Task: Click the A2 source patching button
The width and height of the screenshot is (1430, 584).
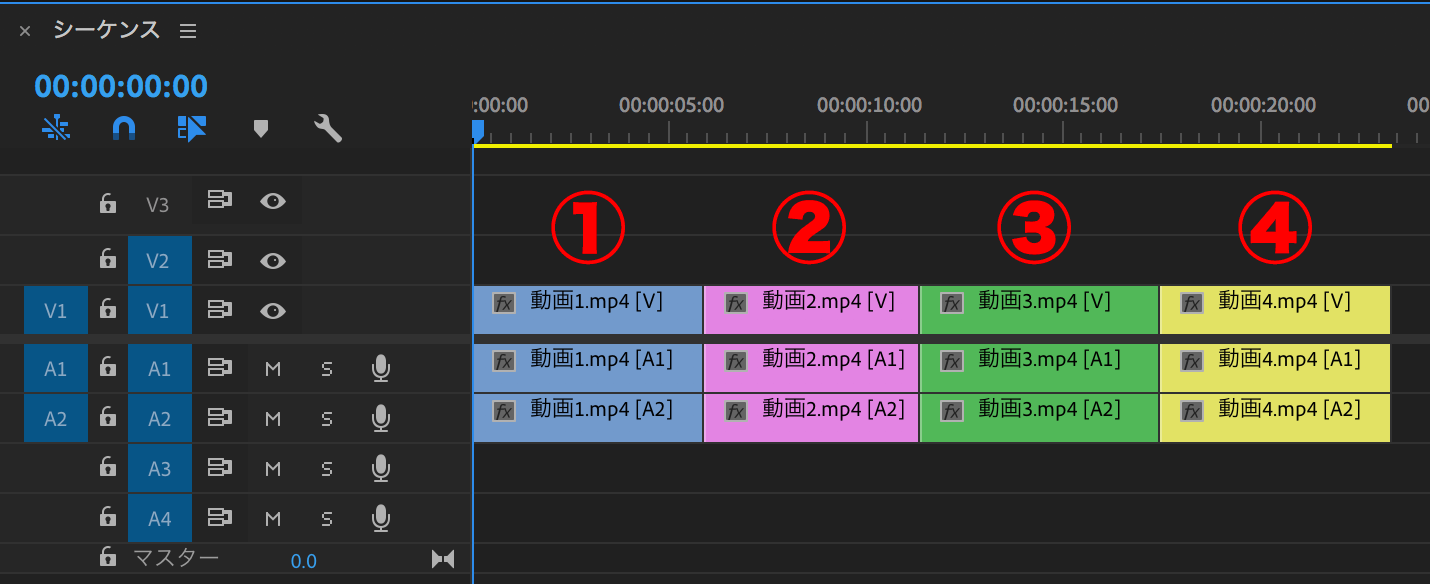Action: click(x=55, y=417)
